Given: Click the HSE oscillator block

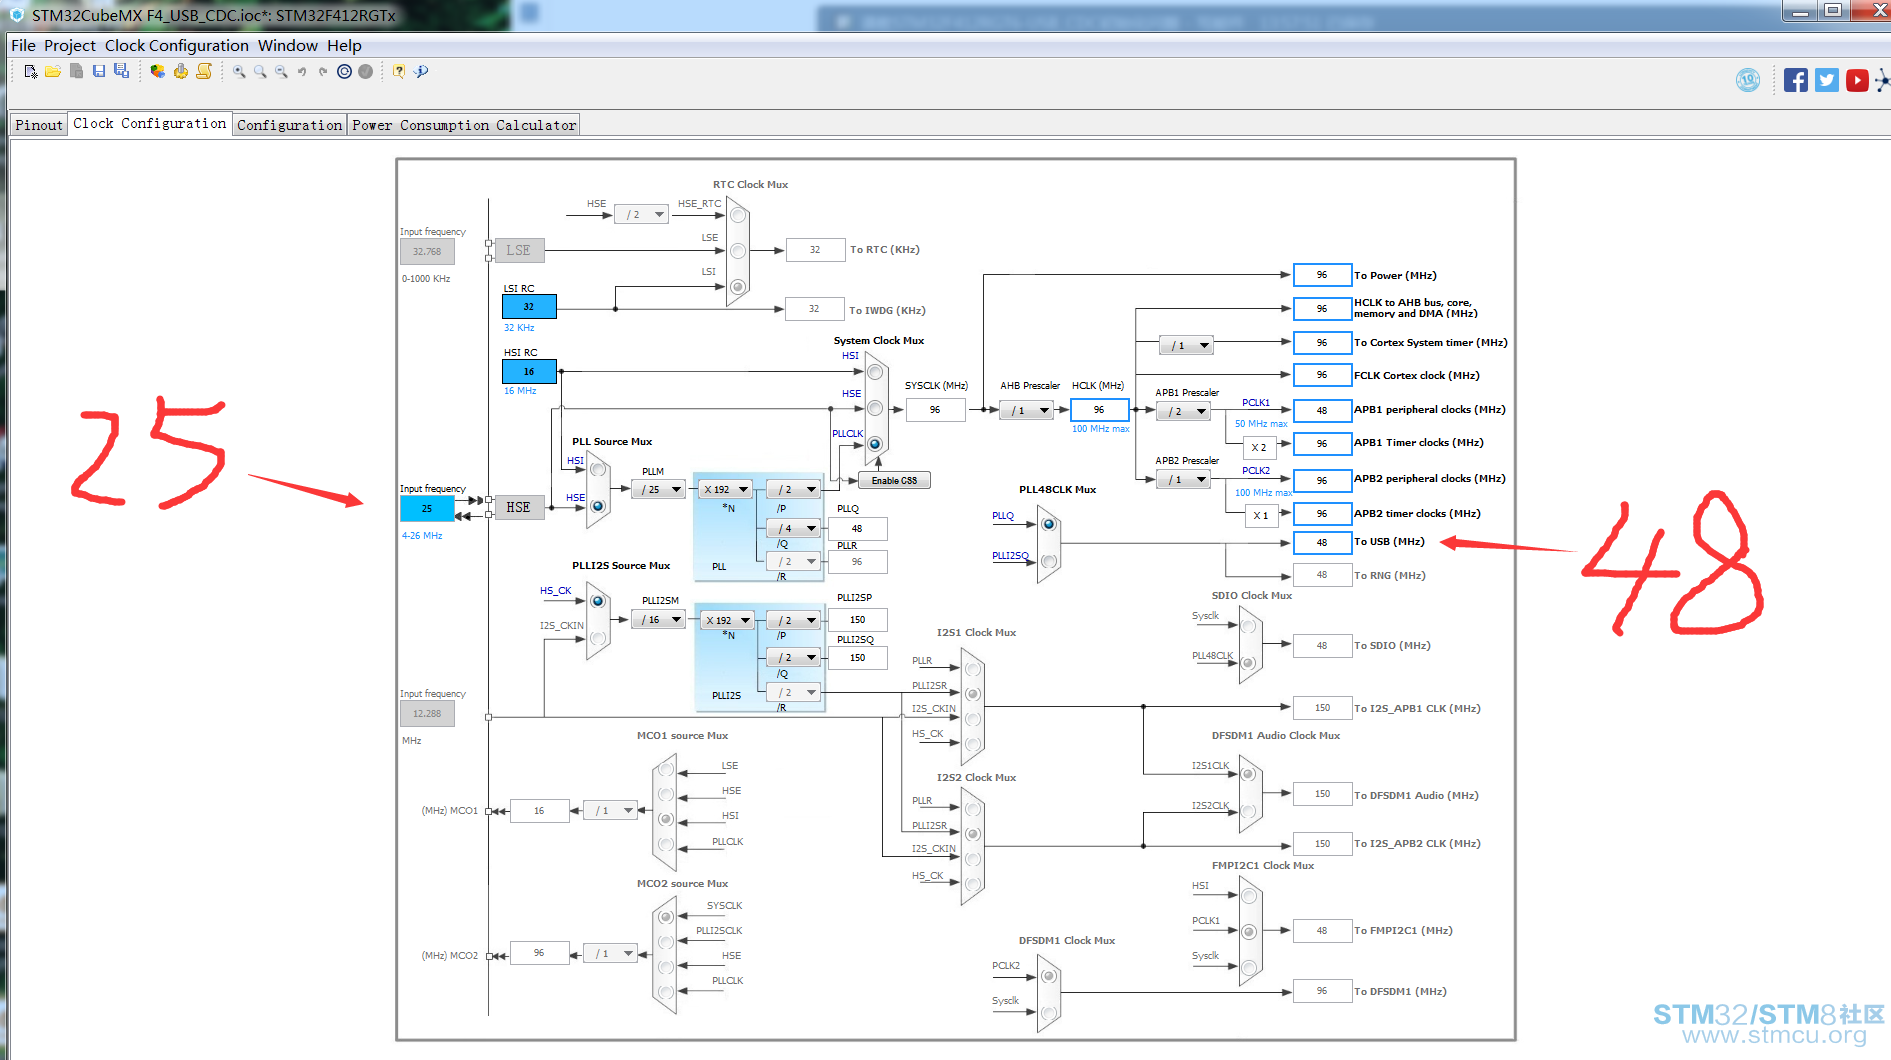Looking at the screenshot, I should (519, 508).
